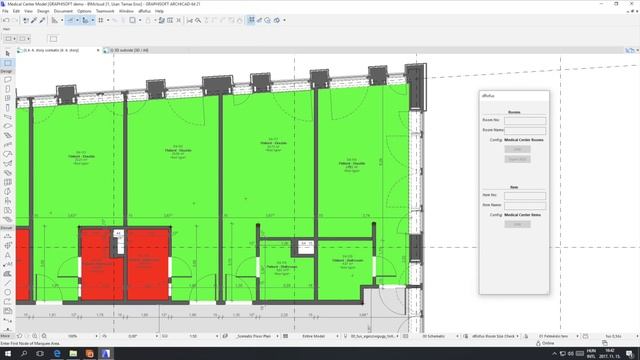Select the Morph tool in the toolbox

8,192
